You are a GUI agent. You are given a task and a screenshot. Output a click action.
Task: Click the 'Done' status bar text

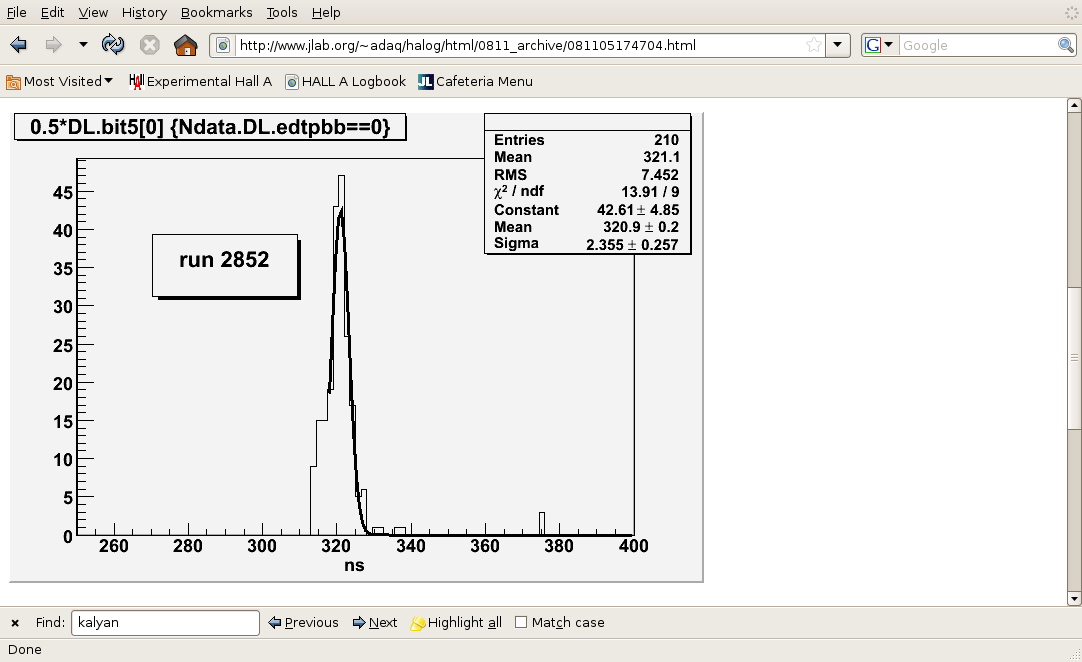coord(25,650)
